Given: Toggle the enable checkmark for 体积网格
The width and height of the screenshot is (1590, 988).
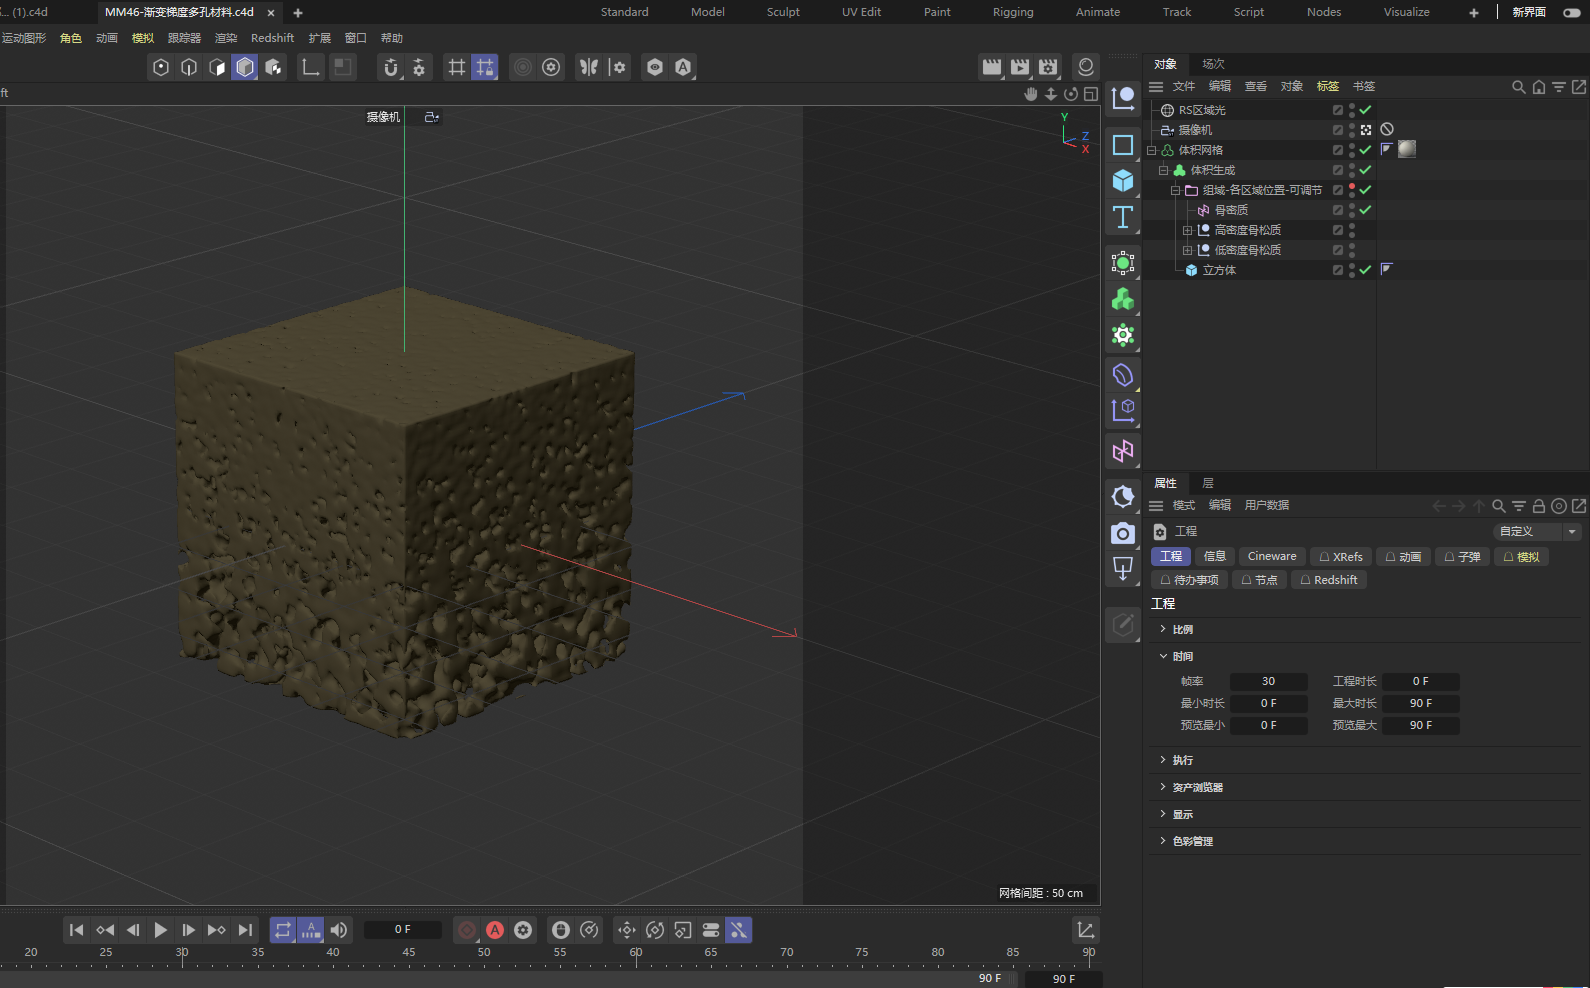Looking at the screenshot, I should [x=1365, y=150].
